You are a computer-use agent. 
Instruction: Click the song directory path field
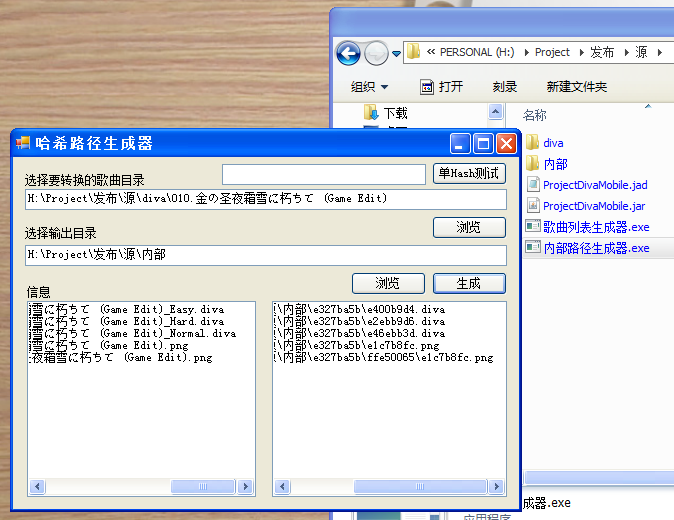click(x=266, y=199)
